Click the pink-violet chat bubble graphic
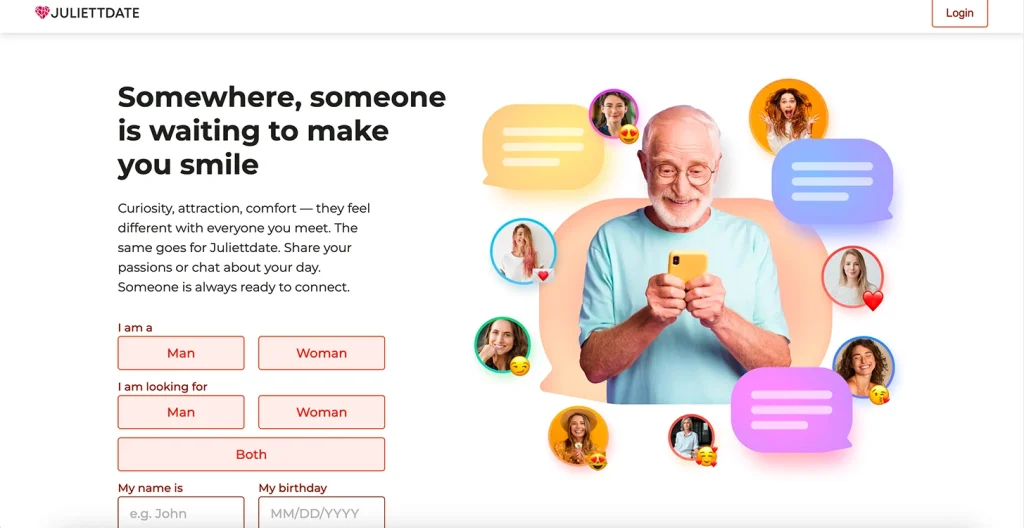 tap(791, 410)
